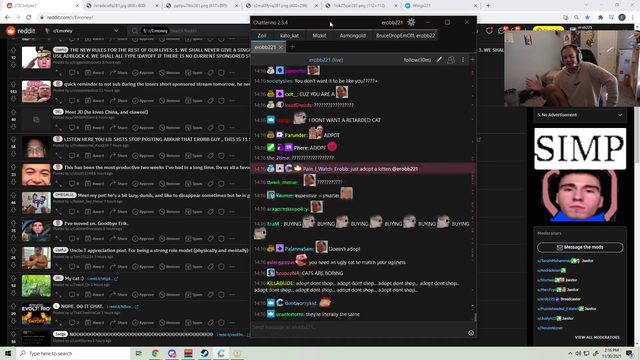This screenshot has width=640, height=360.
Task: Open I've moved on. Goodbye Erik post title
Action: (x=96, y=223)
